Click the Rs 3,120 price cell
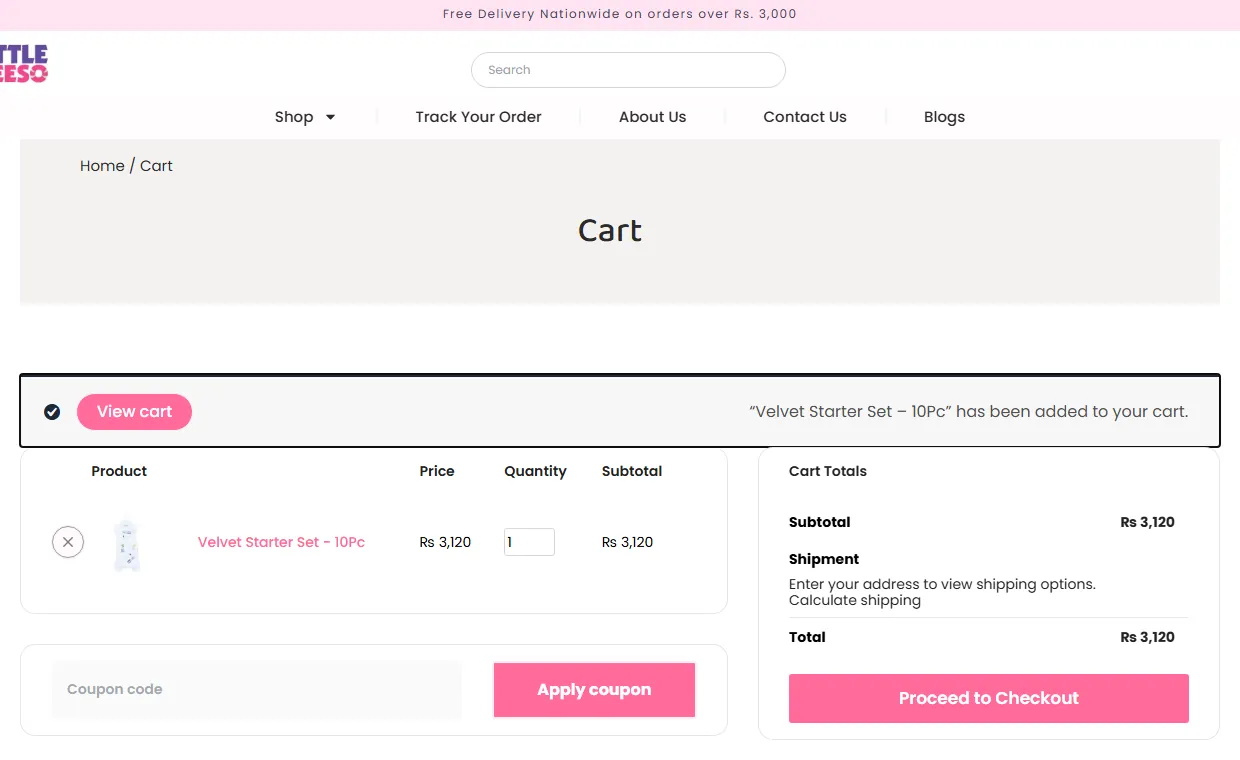This screenshot has height=760, width=1240. (x=445, y=542)
